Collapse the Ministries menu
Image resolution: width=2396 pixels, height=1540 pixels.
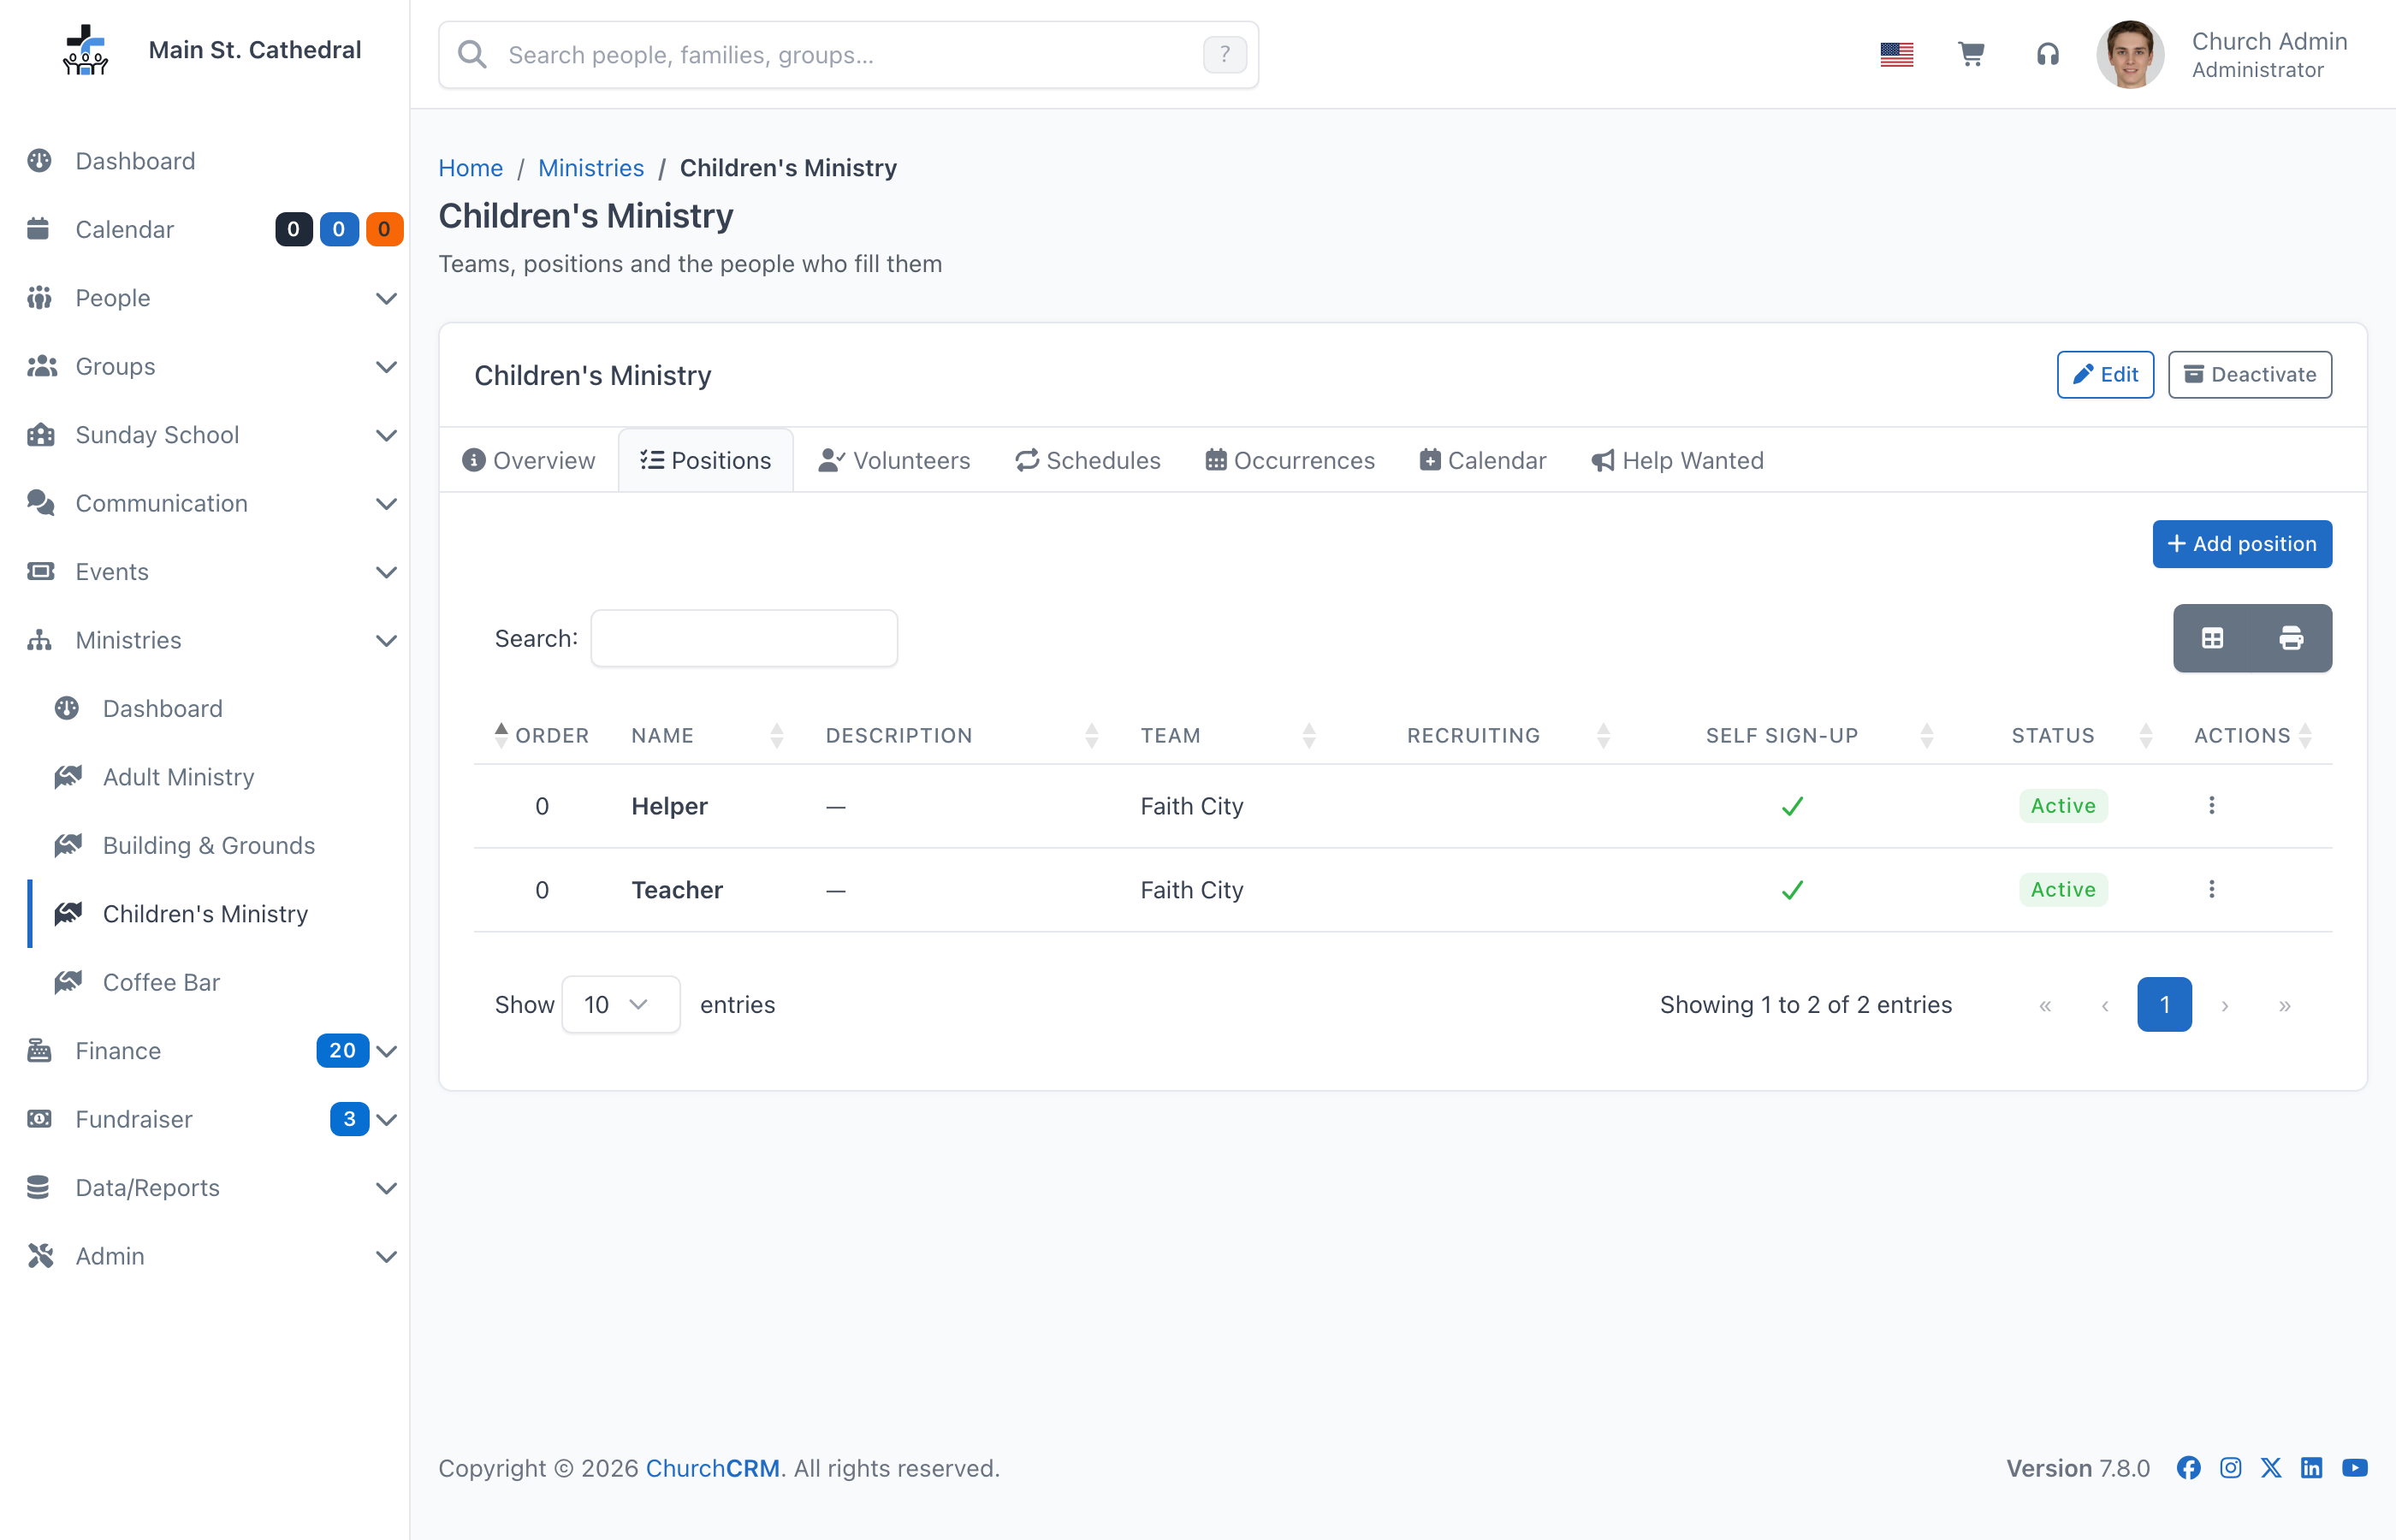pyautogui.click(x=204, y=640)
